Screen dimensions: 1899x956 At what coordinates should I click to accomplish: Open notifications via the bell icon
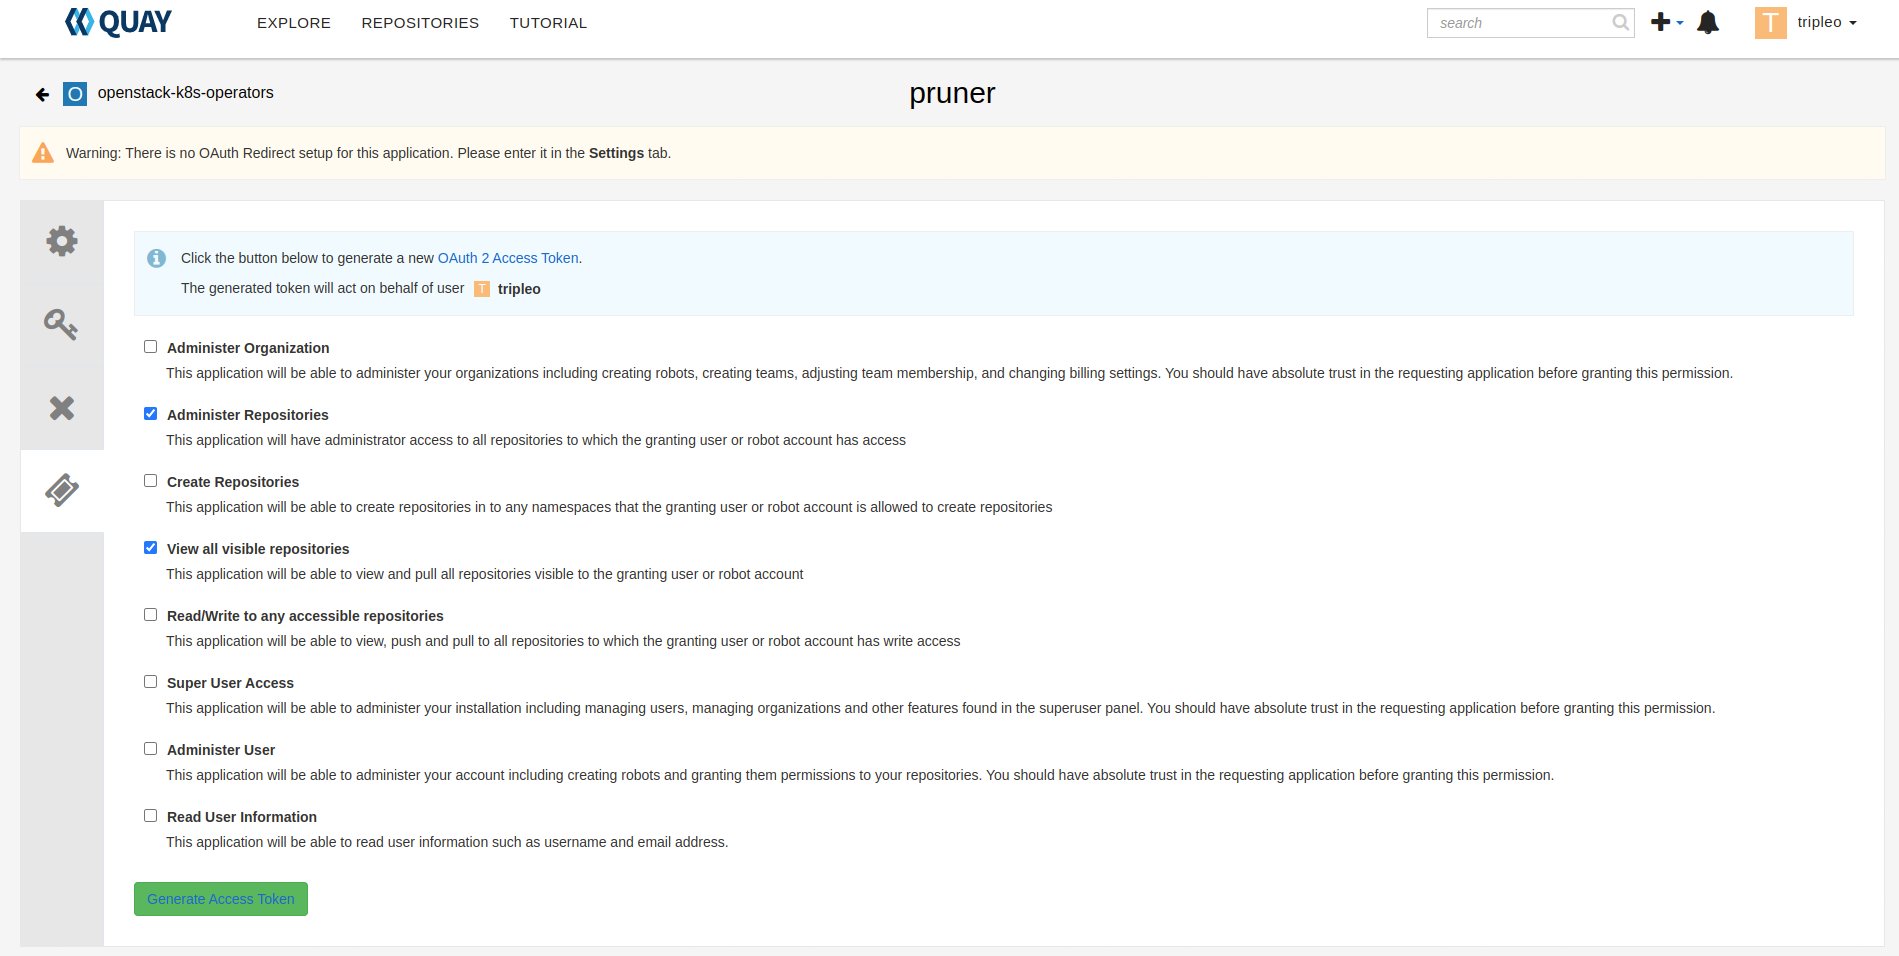(1708, 22)
